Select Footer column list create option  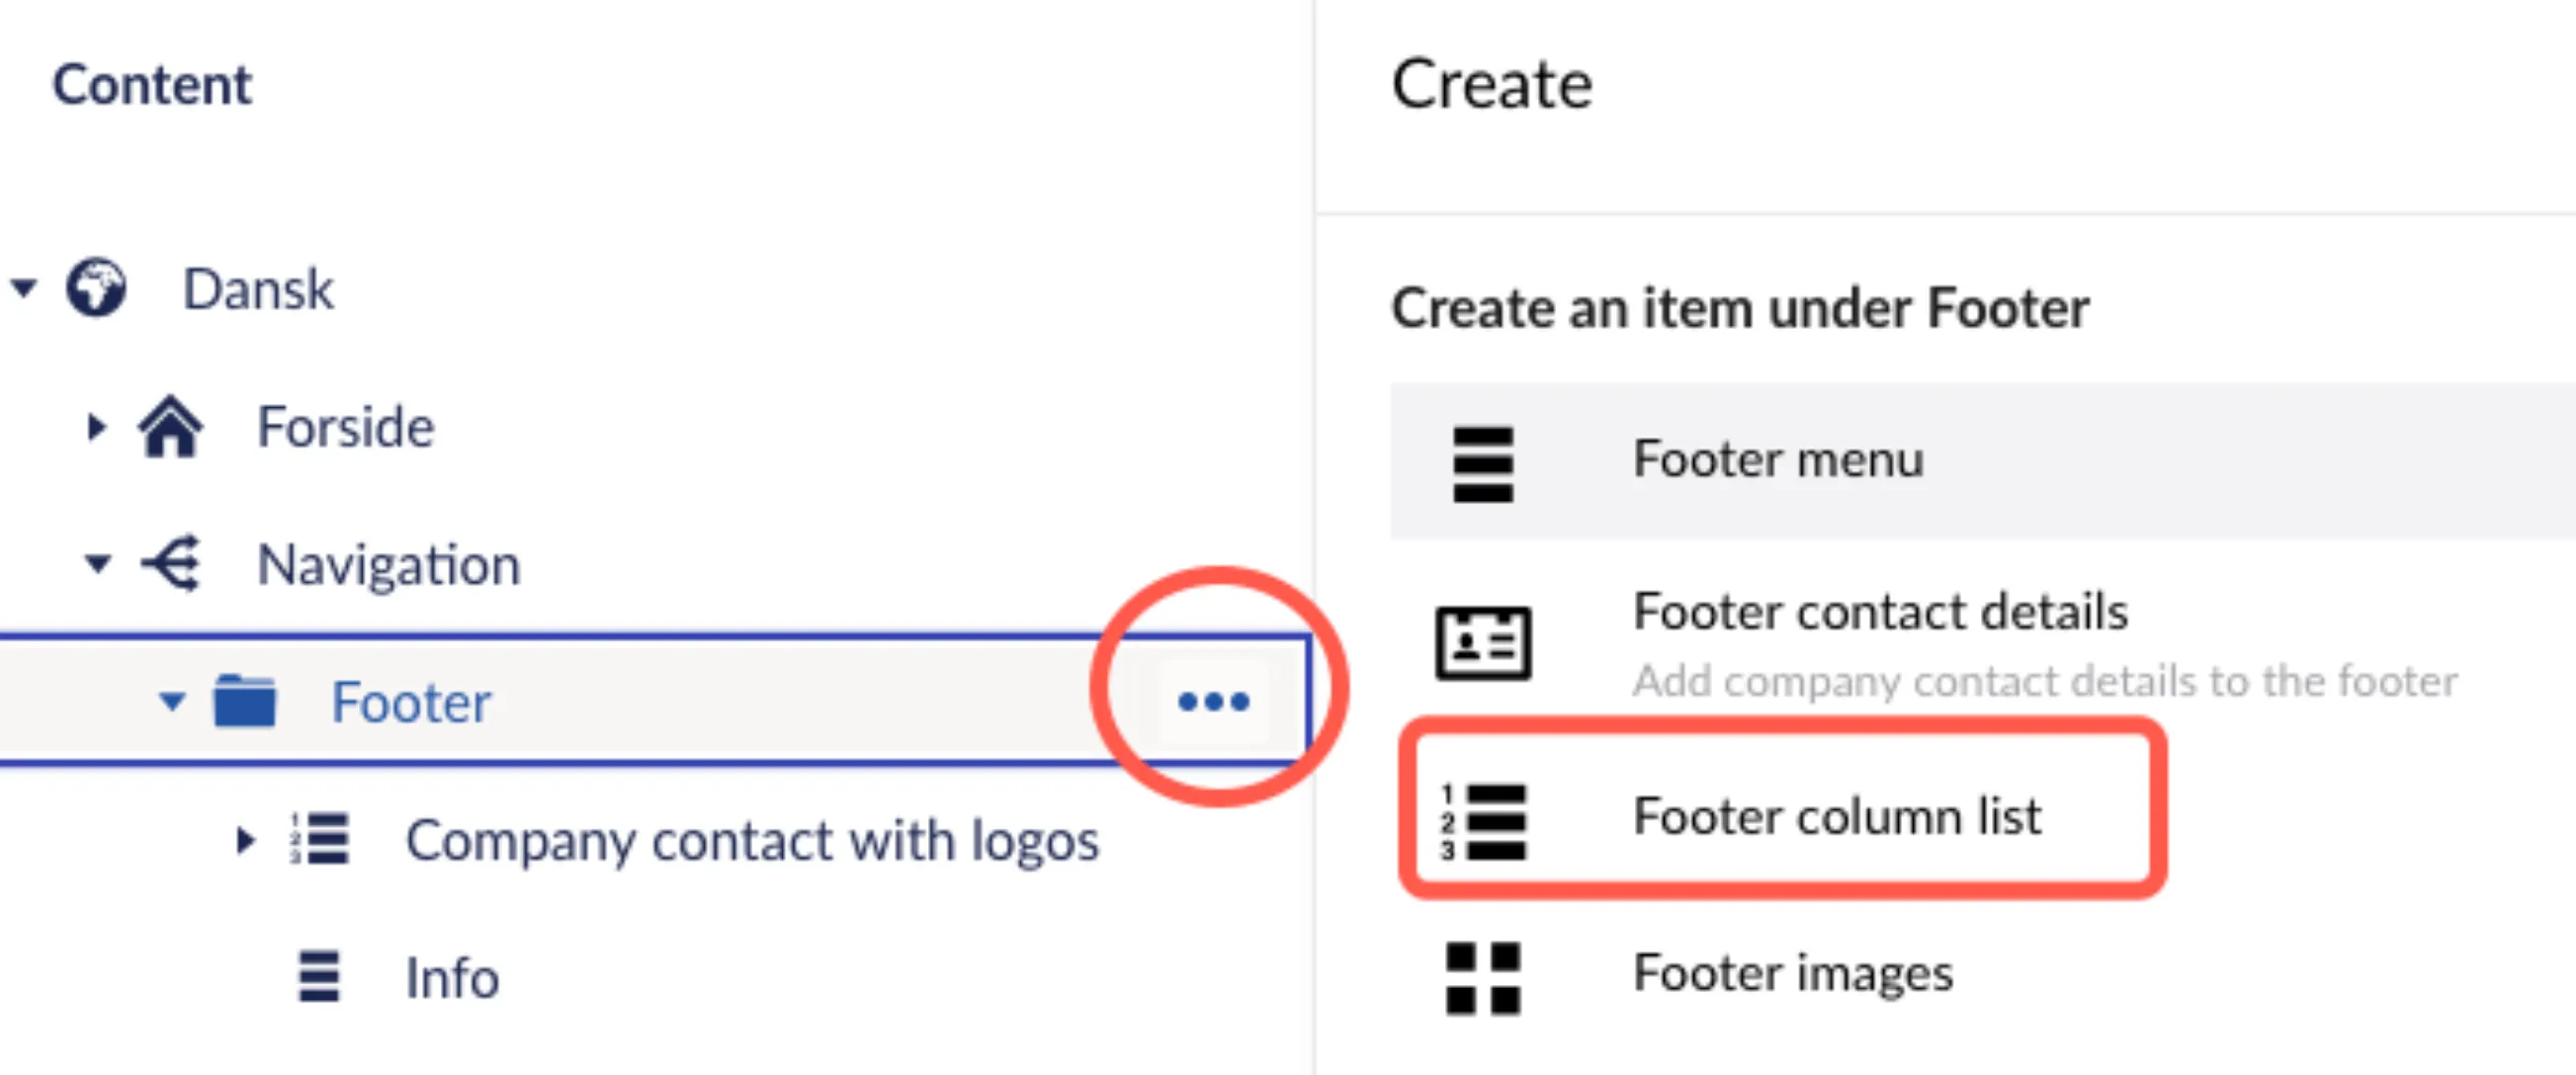click(1783, 817)
